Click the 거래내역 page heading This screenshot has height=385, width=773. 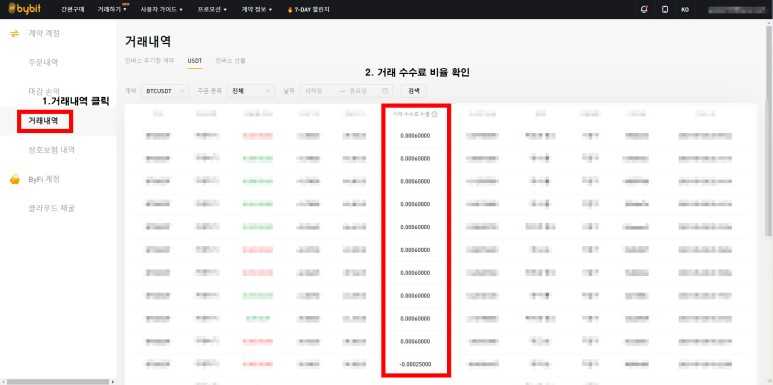(x=148, y=41)
